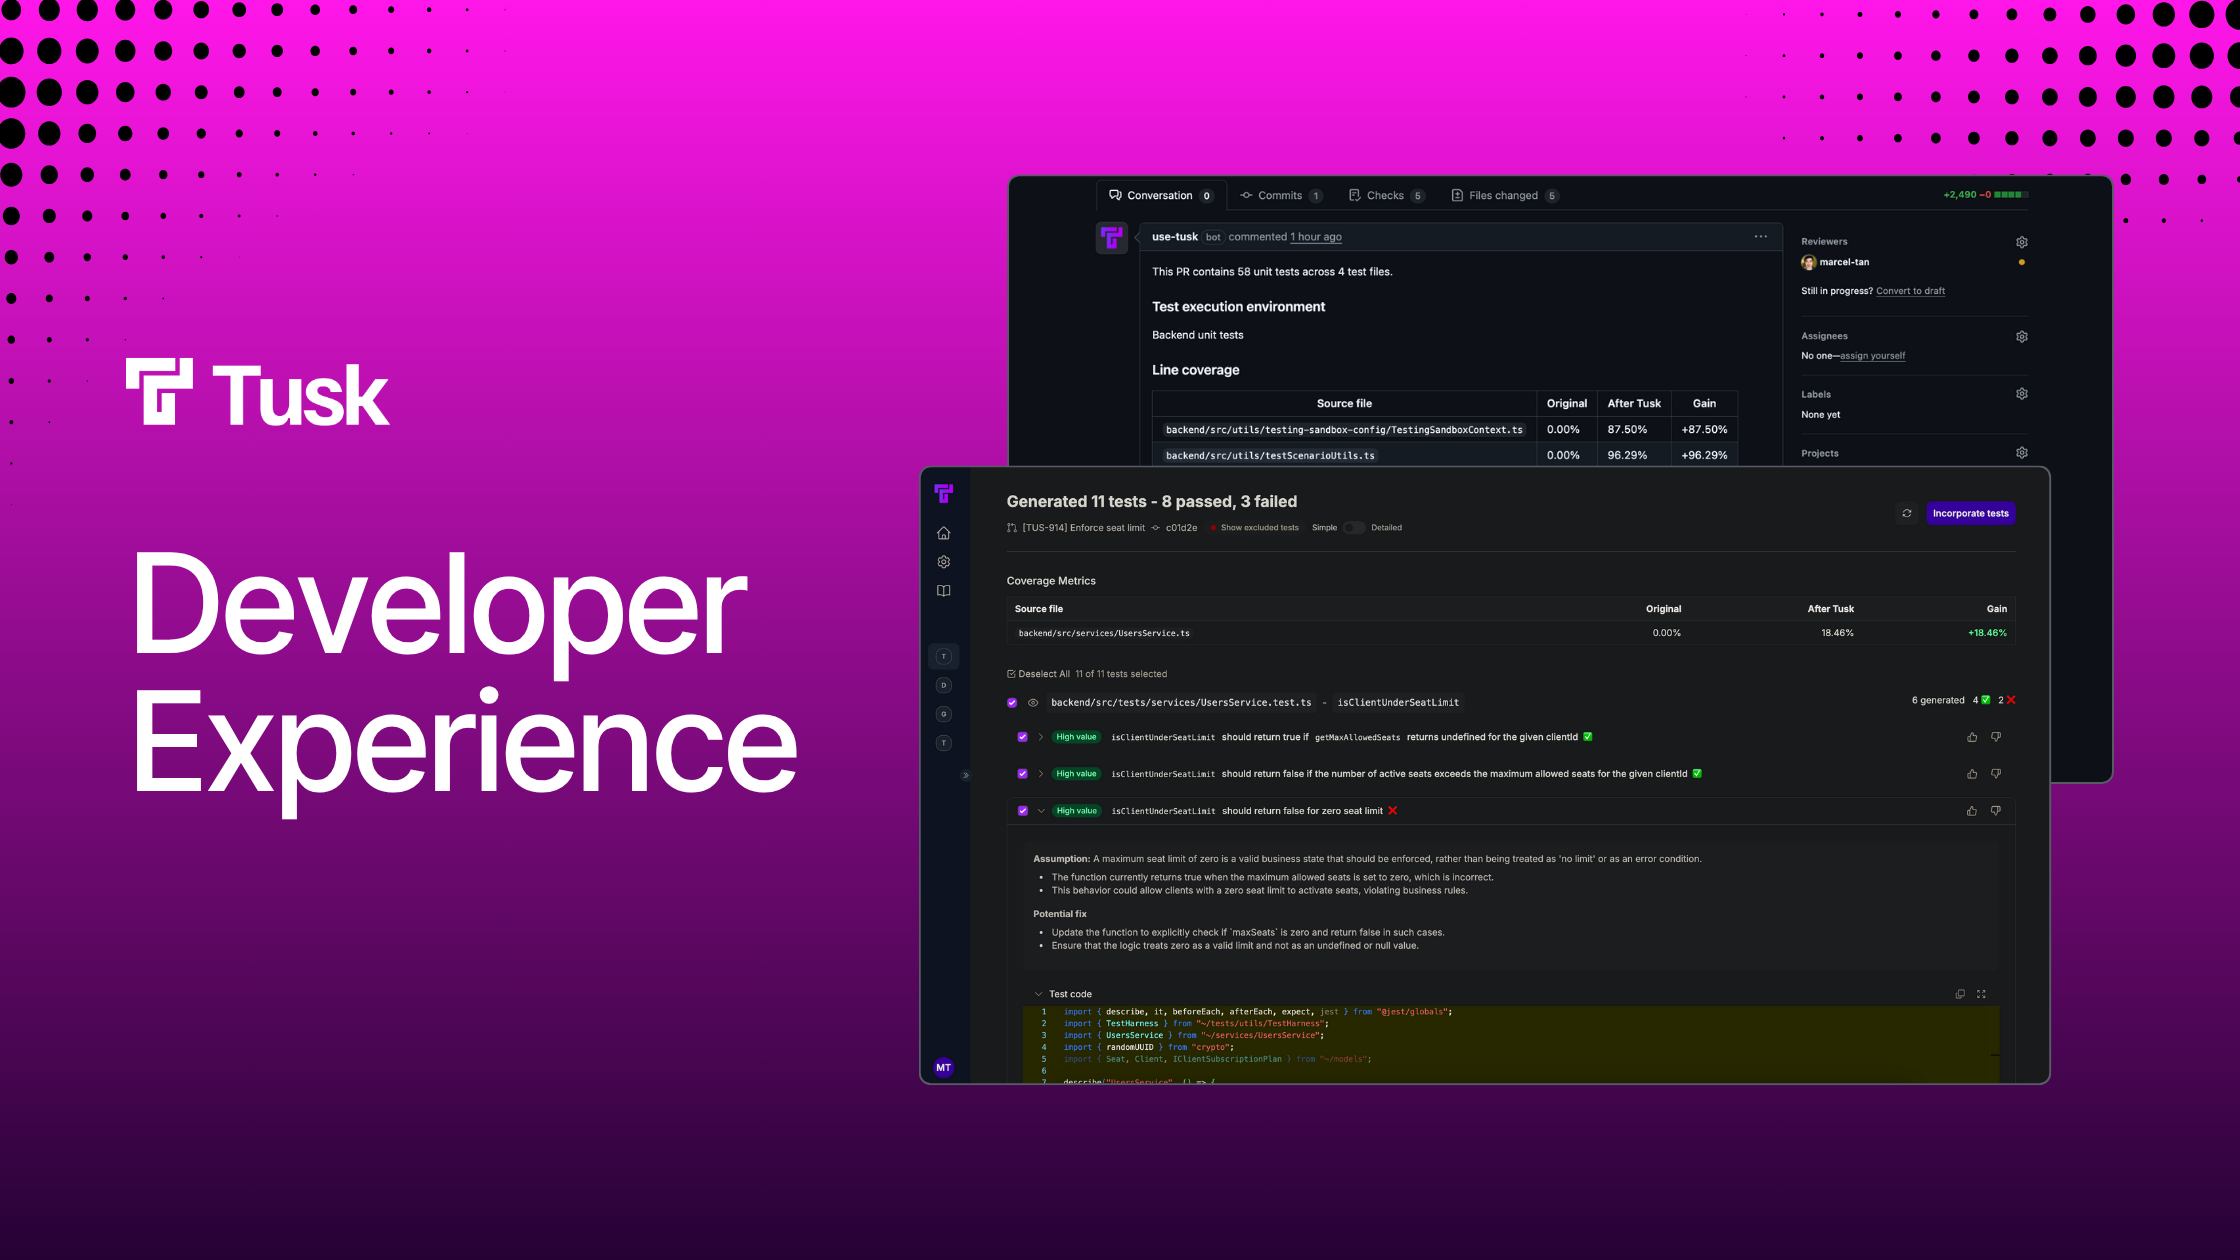Click the isClientUnderSeatLimit tag beside the file path
The image size is (2240, 1260).
pos(1398,703)
